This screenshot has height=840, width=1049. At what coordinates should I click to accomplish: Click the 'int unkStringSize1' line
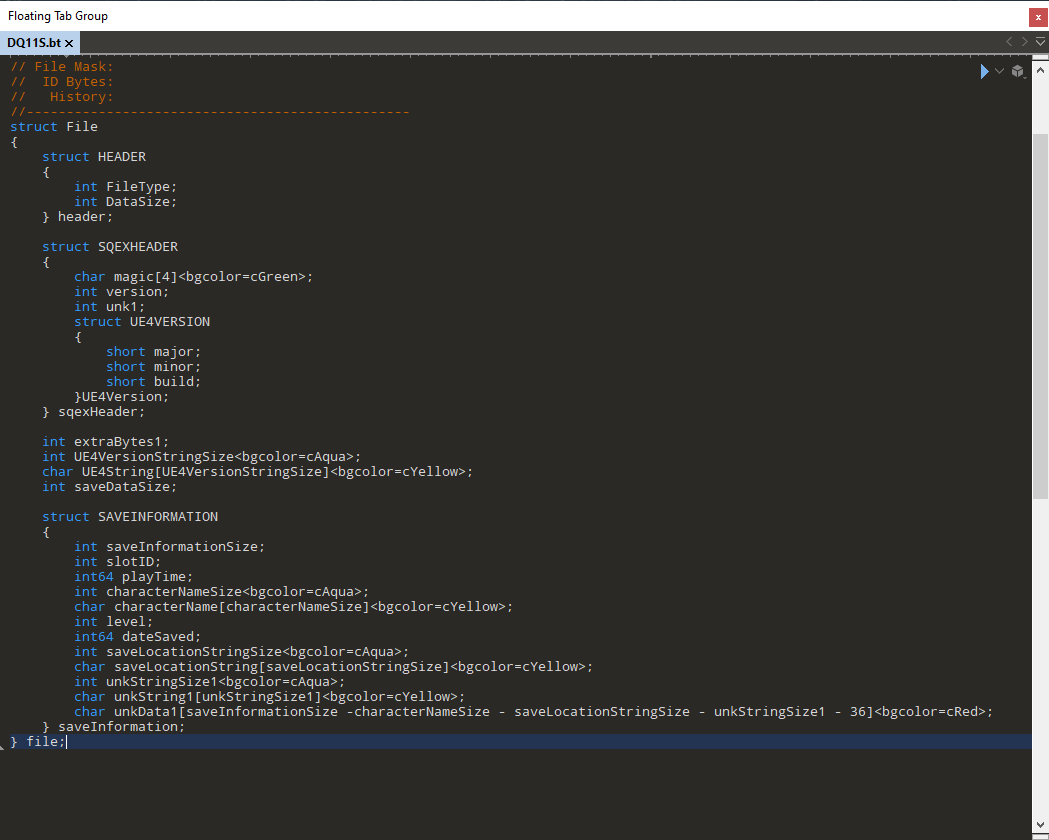(209, 681)
